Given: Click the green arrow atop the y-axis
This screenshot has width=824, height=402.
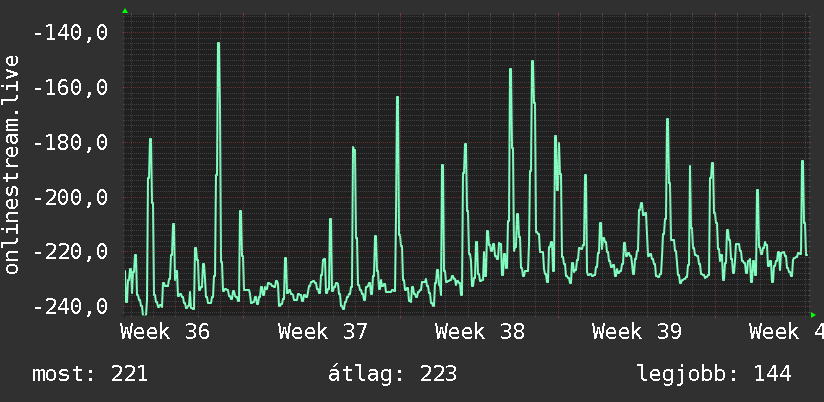Looking at the screenshot, I should point(125,11).
